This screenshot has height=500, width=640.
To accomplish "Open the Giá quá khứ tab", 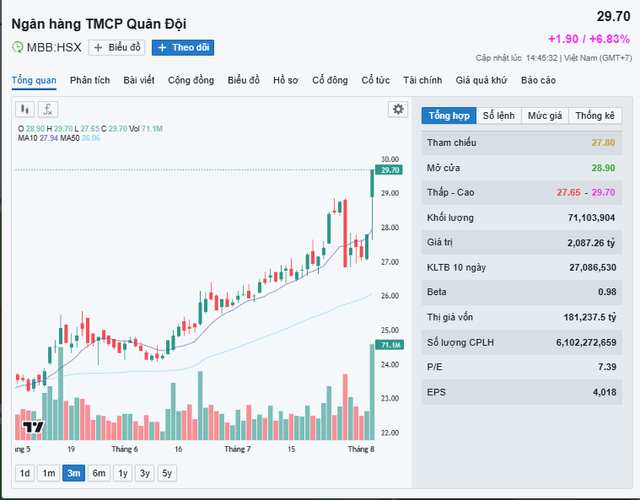I will pyautogui.click(x=481, y=80).
